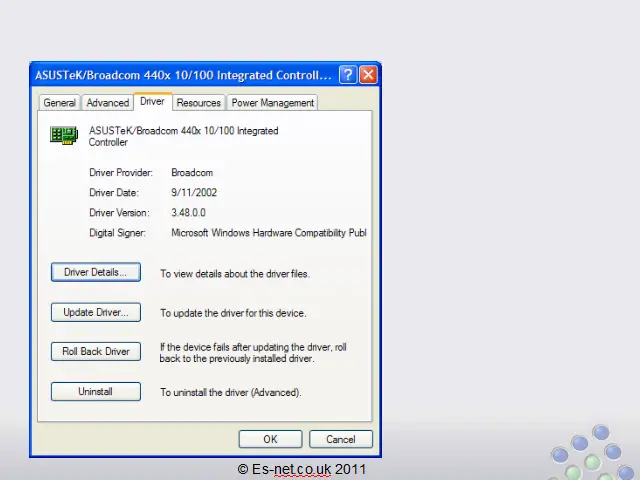Screen dimensions: 640x480
Task: Click Roll Back Driver
Action: coord(96,351)
